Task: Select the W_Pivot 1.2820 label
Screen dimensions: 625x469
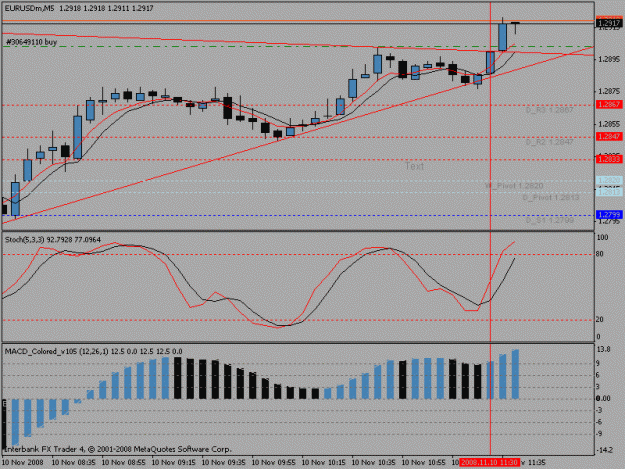Action: click(x=514, y=186)
